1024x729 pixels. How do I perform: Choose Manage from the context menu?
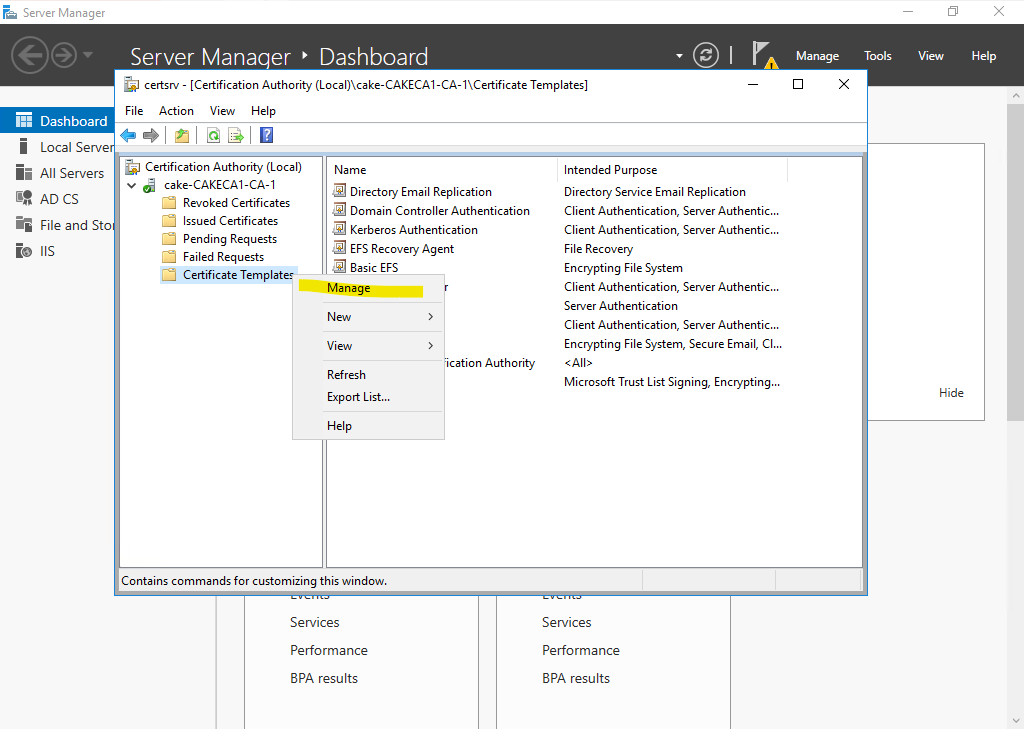369,288
